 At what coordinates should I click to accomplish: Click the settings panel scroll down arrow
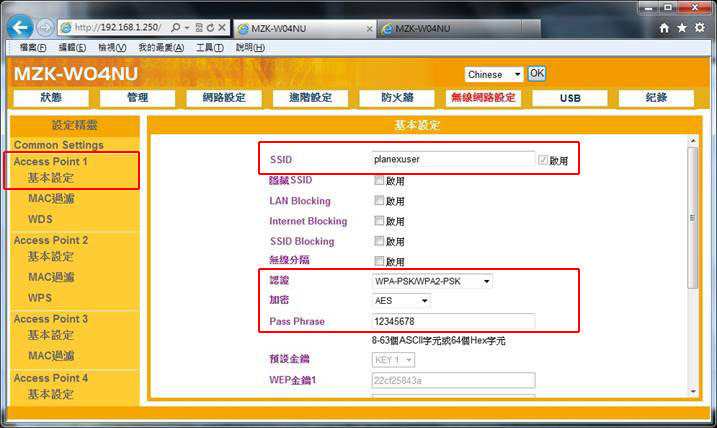[x=693, y=391]
